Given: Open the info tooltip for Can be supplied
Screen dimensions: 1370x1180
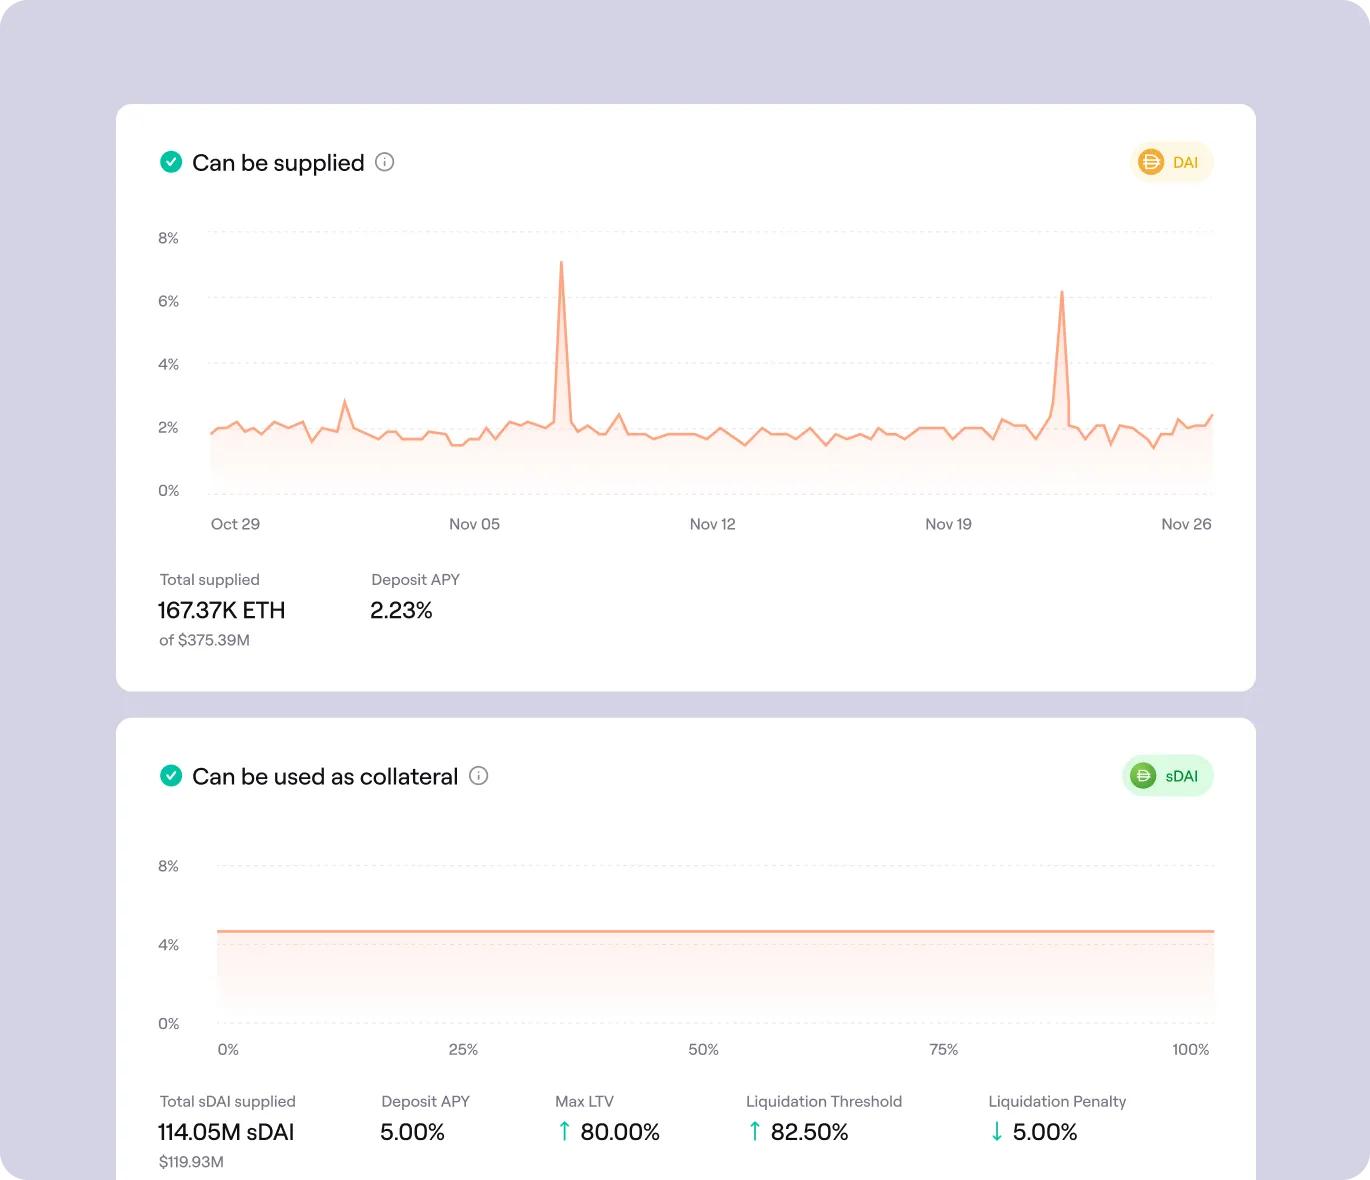Looking at the screenshot, I should [x=385, y=162].
